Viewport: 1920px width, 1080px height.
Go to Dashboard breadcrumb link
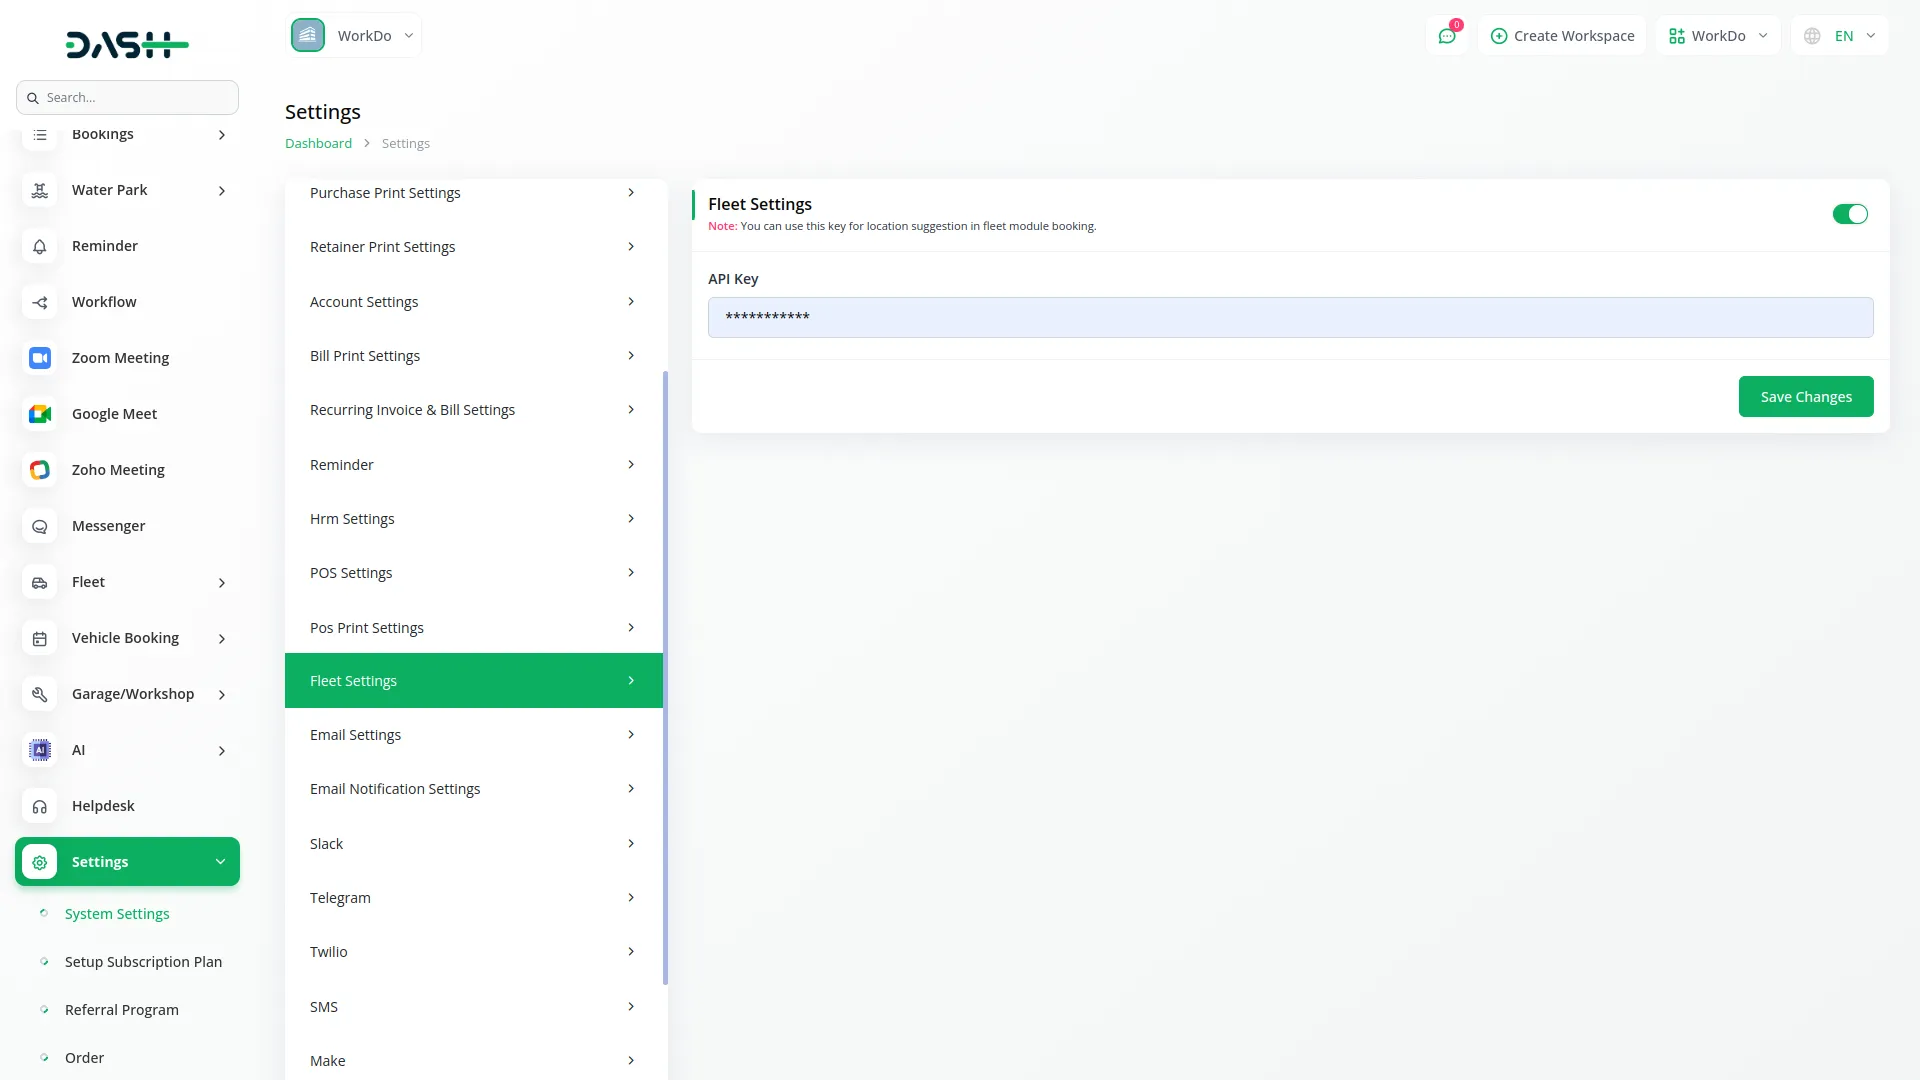318,144
